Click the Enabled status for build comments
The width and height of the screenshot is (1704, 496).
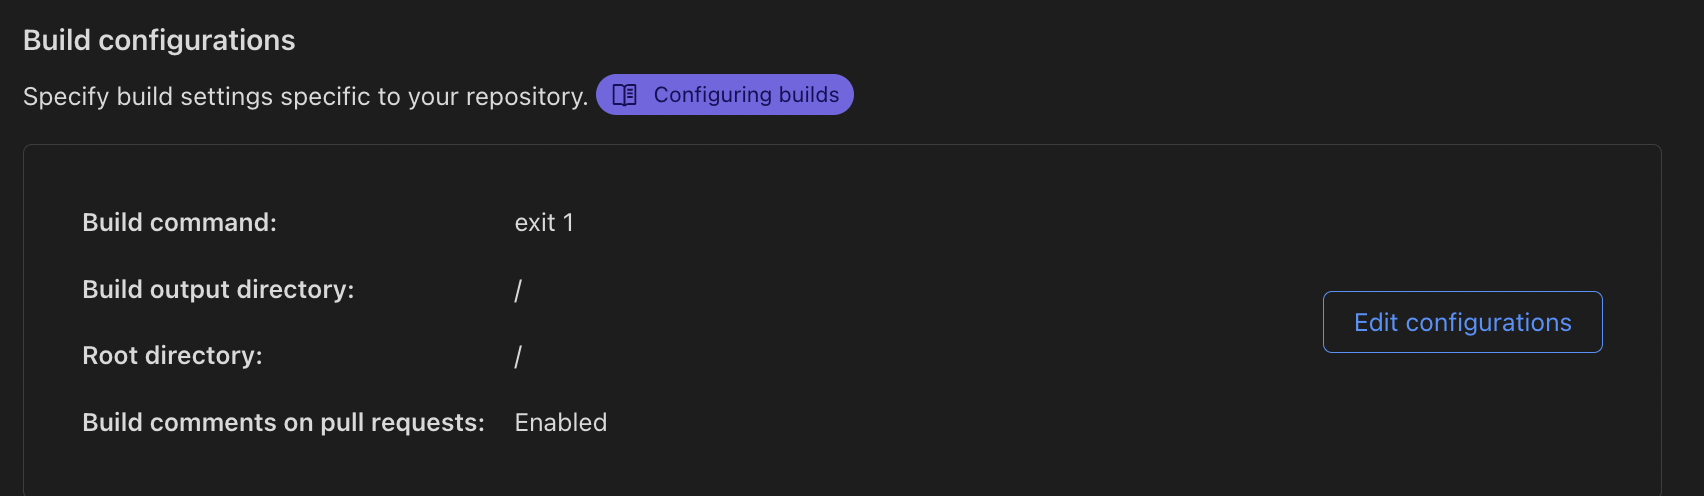coord(561,422)
